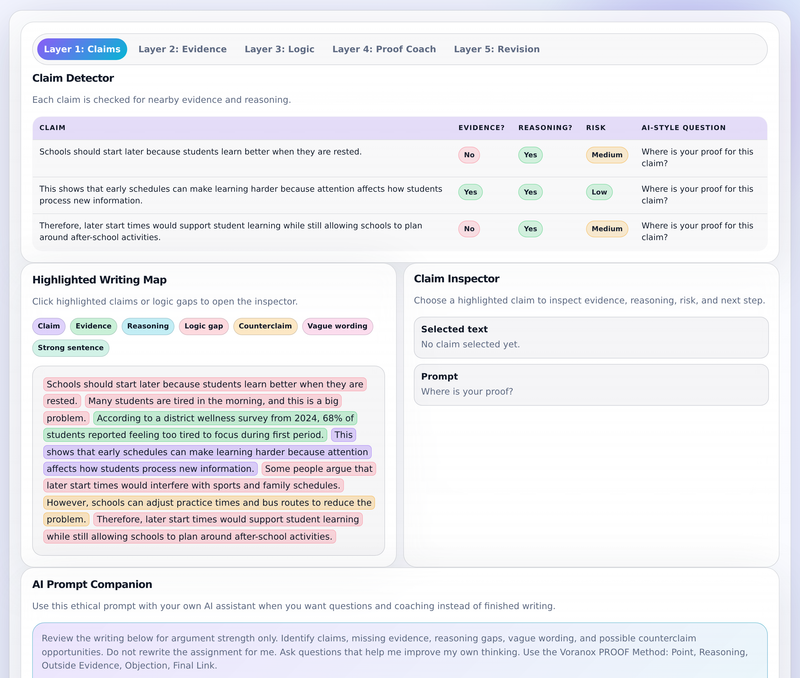Click highlighted sentence "Schools should start later"
800x678 pixels.
pyautogui.click(x=205, y=392)
